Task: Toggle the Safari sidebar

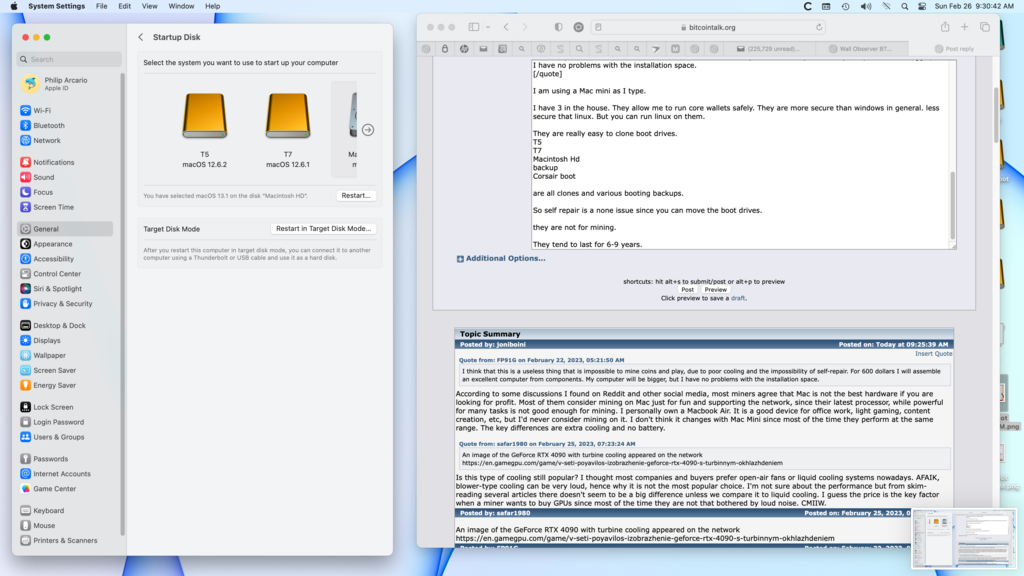Action: click(474, 27)
